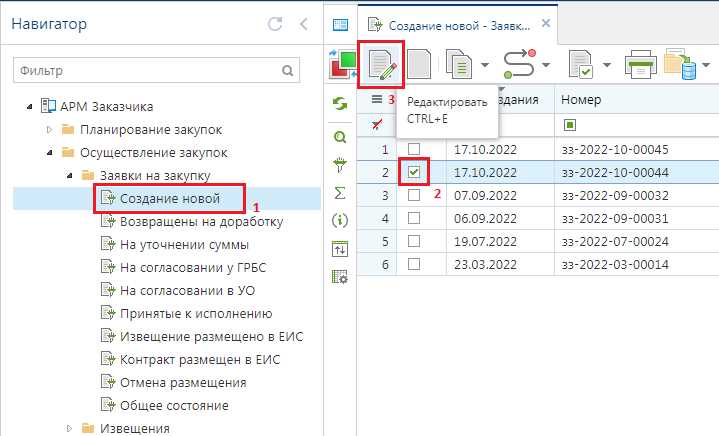Click into the Фильтр input field

coord(156,70)
